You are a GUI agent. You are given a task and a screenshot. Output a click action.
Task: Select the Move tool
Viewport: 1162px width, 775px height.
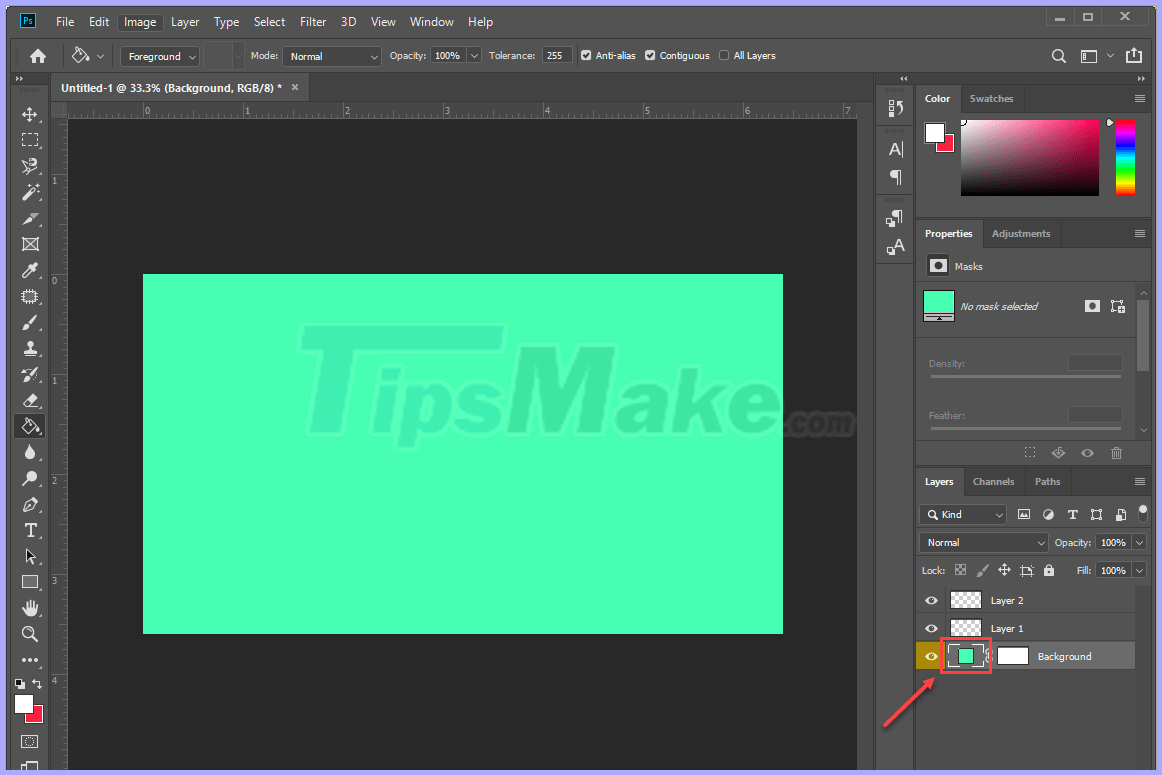point(30,114)
